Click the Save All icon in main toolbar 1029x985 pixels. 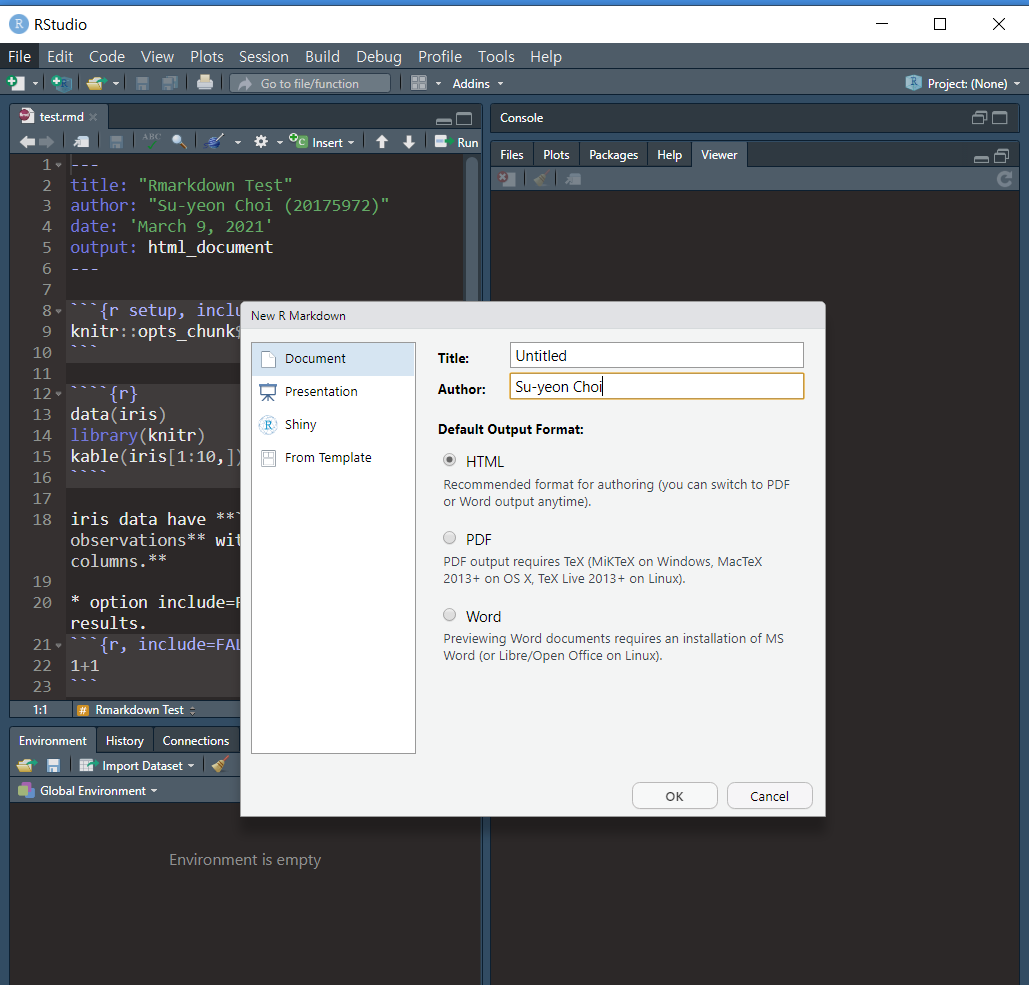click(170, 83)
